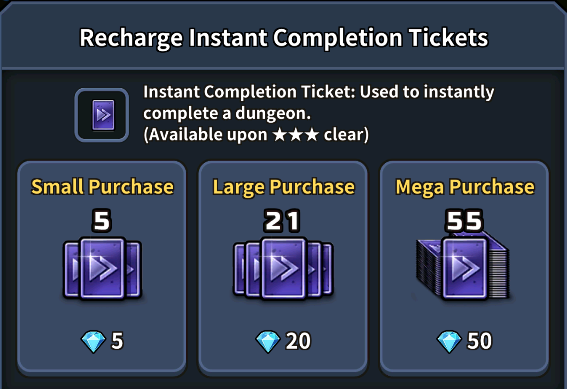
Task: Click the gem icon beside price 5
Action: coord(93,341)
